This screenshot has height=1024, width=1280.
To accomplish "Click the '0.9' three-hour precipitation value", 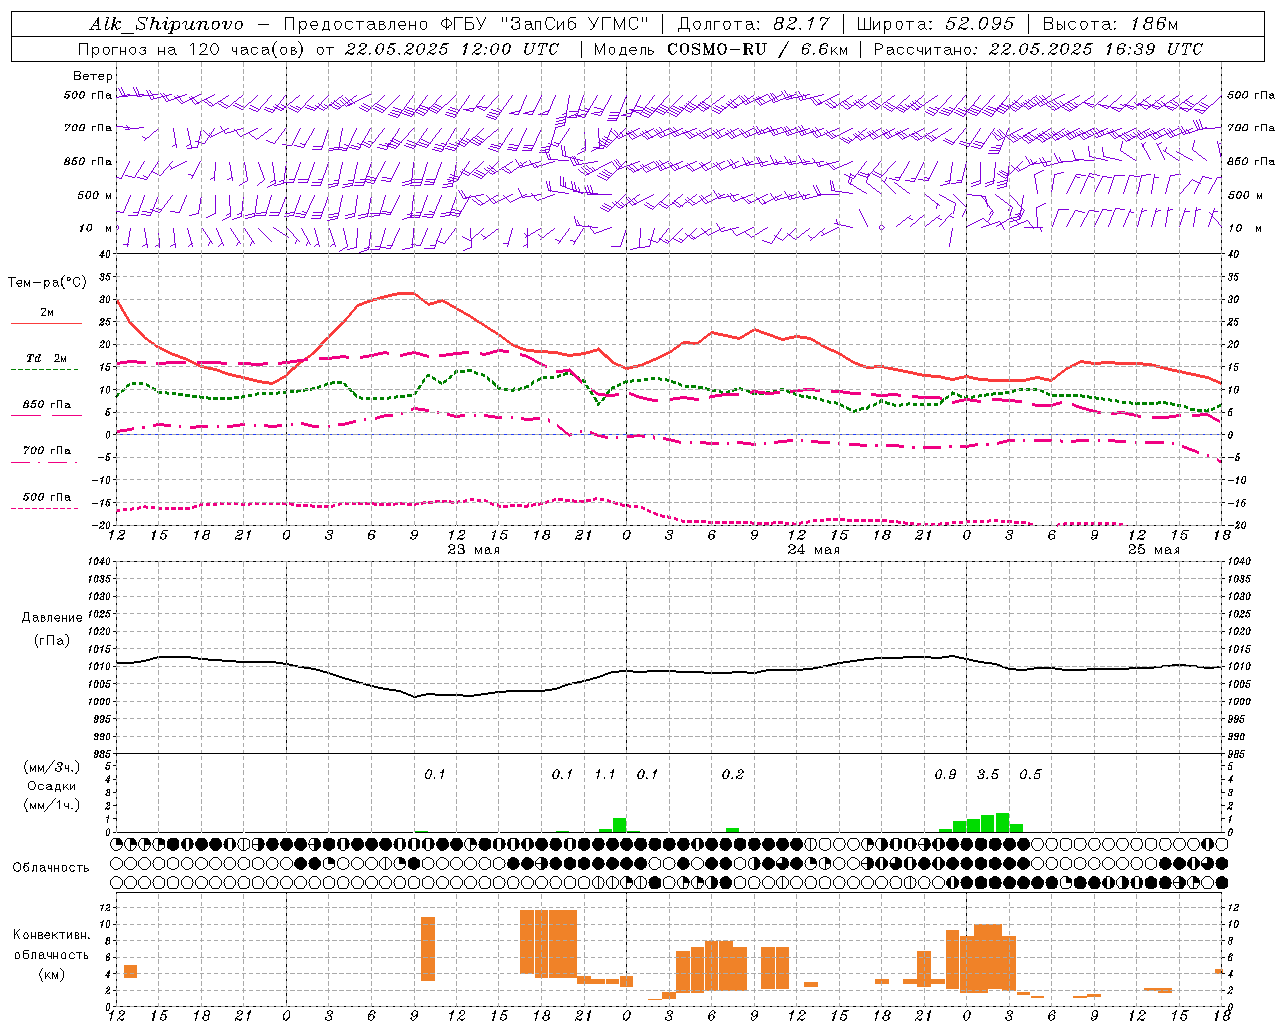I will (x=945, y=775).
